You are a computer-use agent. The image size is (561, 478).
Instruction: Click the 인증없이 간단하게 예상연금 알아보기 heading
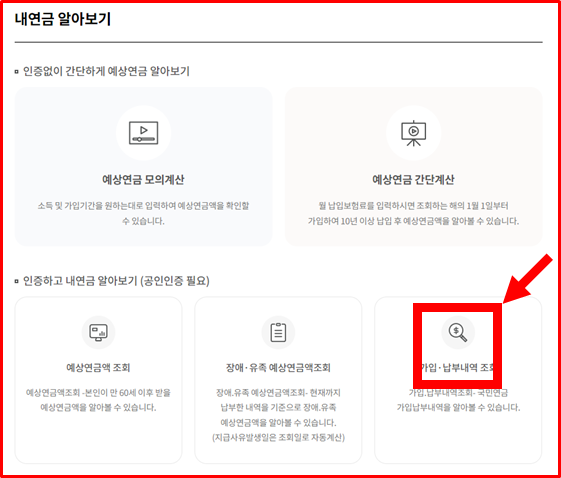106,71
